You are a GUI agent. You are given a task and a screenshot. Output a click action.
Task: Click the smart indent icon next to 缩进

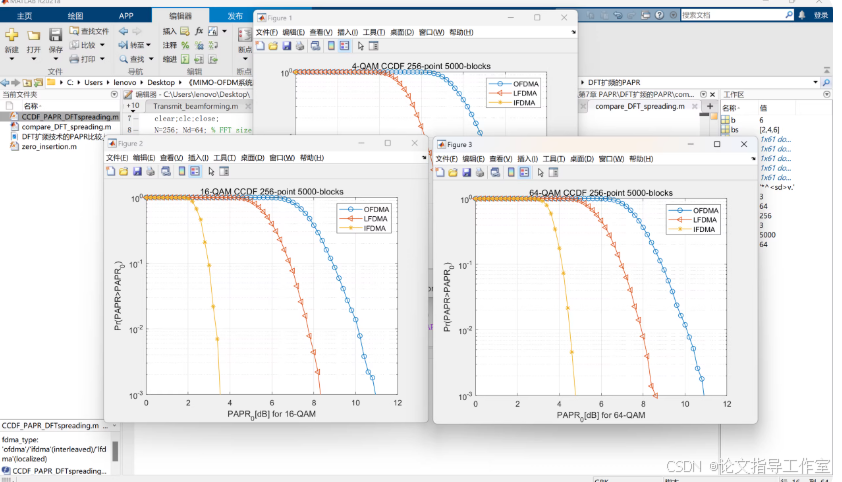[x=185, y=59]
